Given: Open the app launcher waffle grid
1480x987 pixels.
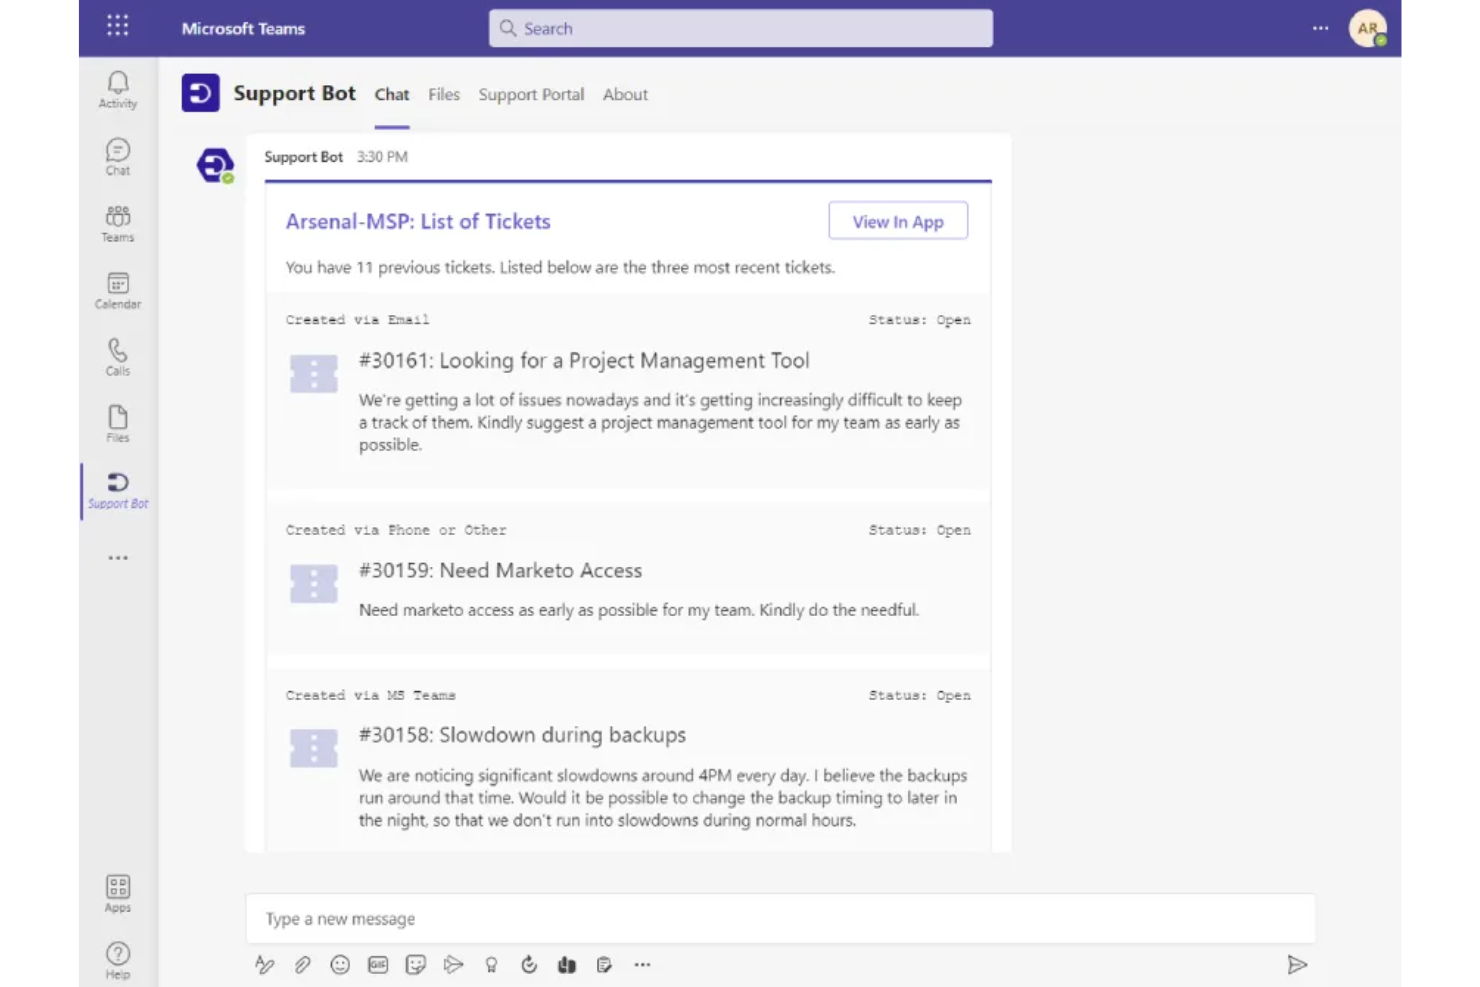Looking at the screenshot, I should pyautogui.click(x=118, y=26).
